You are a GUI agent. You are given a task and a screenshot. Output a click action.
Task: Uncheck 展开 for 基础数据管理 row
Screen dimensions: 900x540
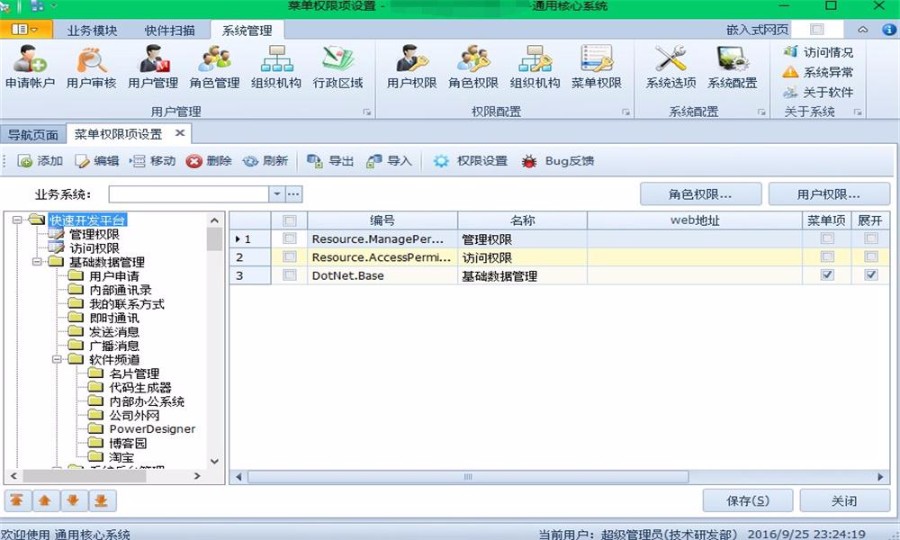pyautogui.click(x=871, y=275)
